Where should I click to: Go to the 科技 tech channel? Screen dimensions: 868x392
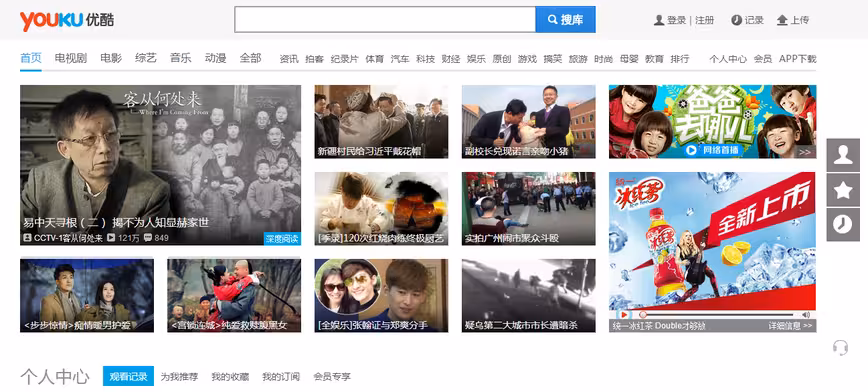tap(426, 59)
